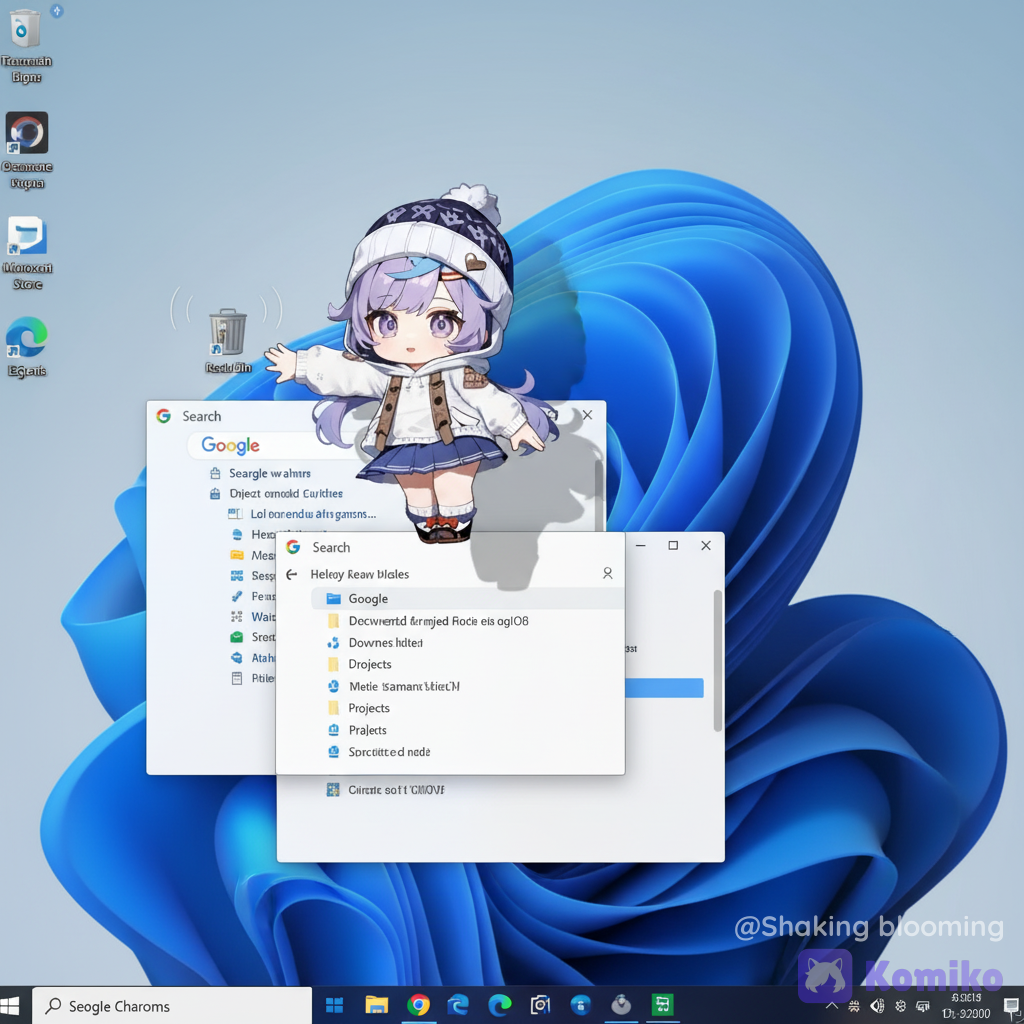Click the clock in the system tray
Screen dimensions: 1024x1024
point(966,1006)
